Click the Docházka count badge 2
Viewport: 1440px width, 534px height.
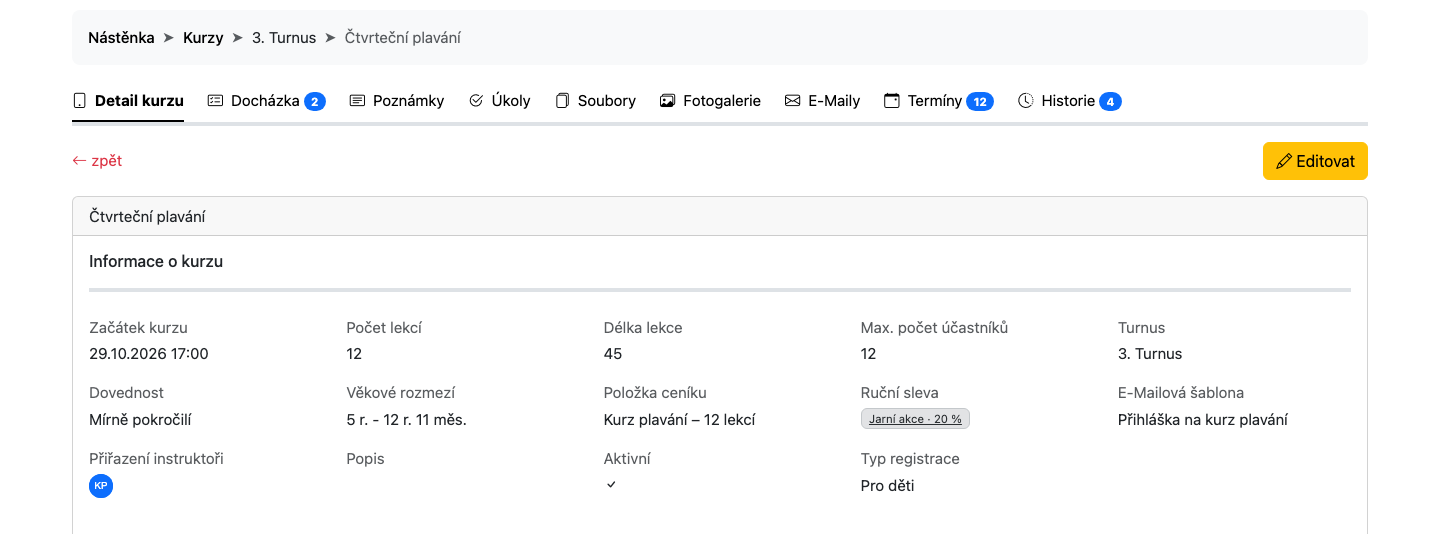tap(315, 102)
